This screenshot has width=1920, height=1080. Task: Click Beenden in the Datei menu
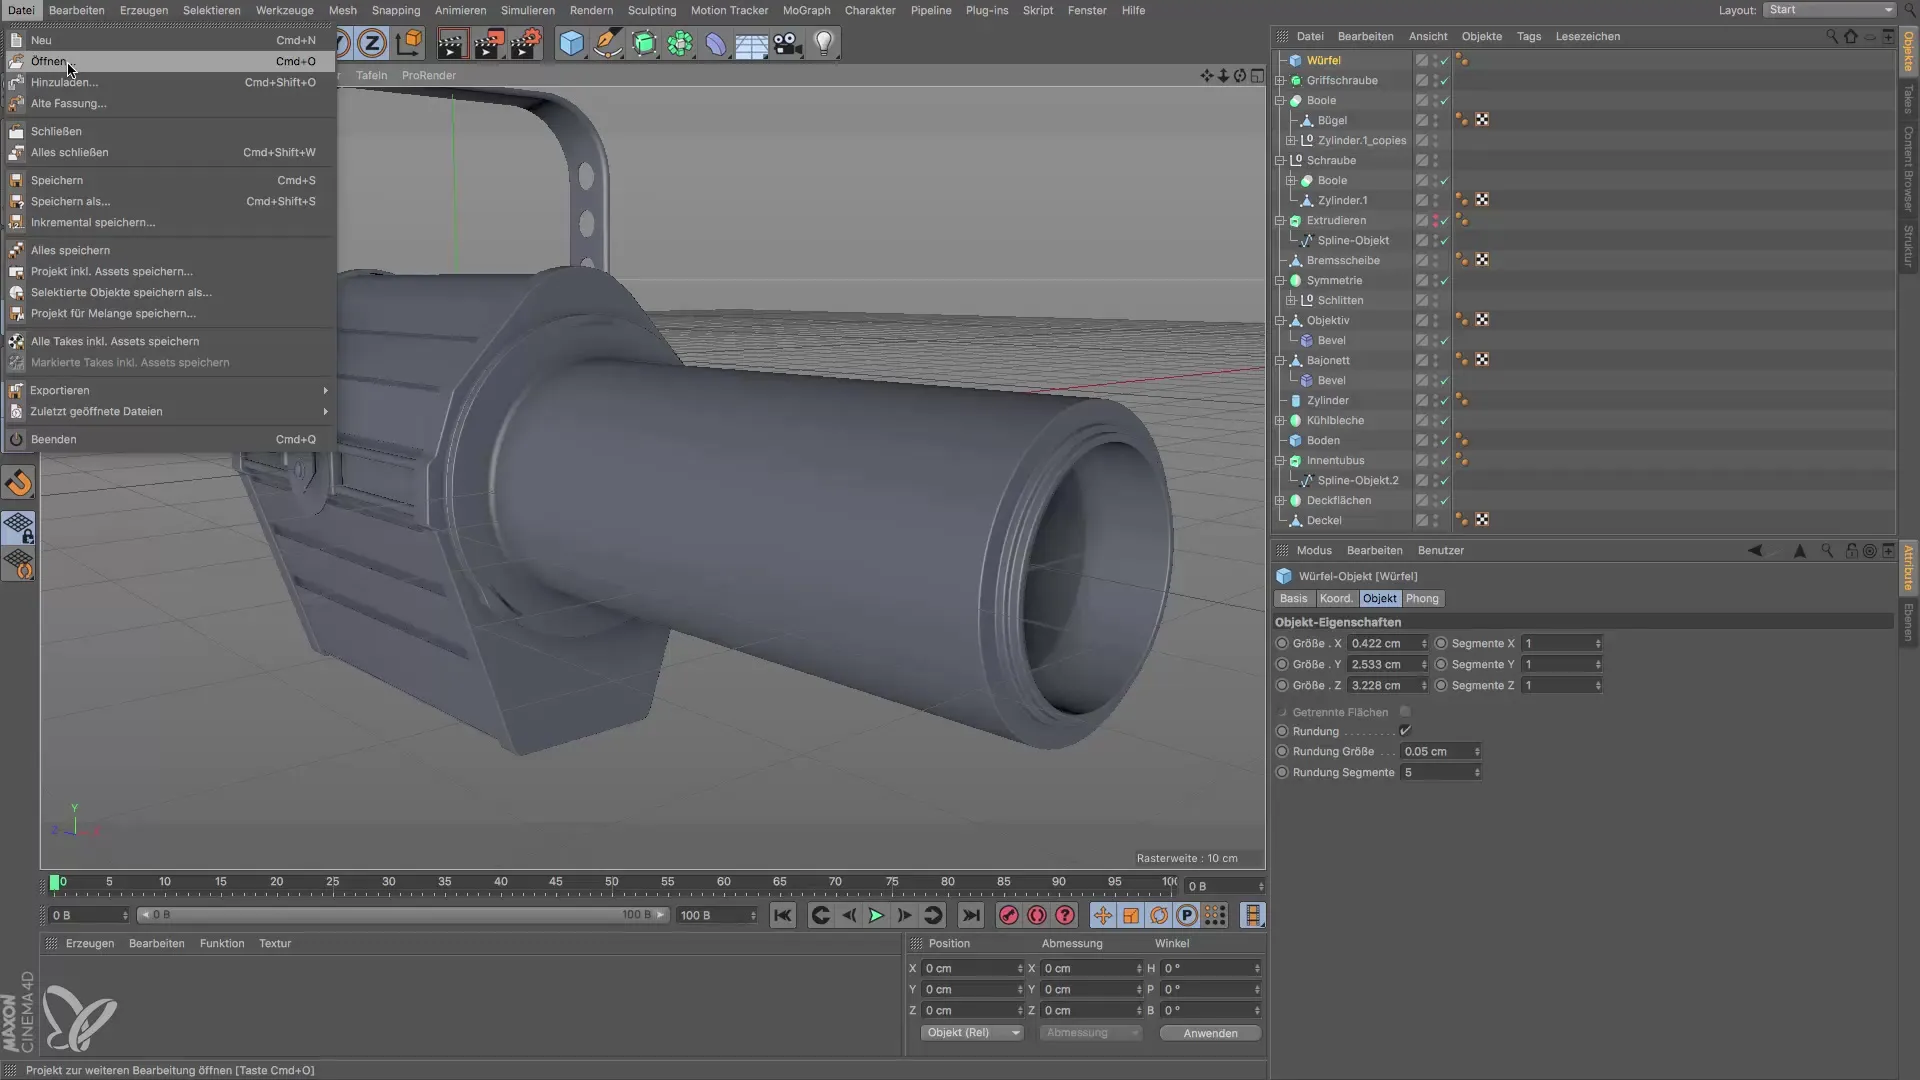point(168,439)
